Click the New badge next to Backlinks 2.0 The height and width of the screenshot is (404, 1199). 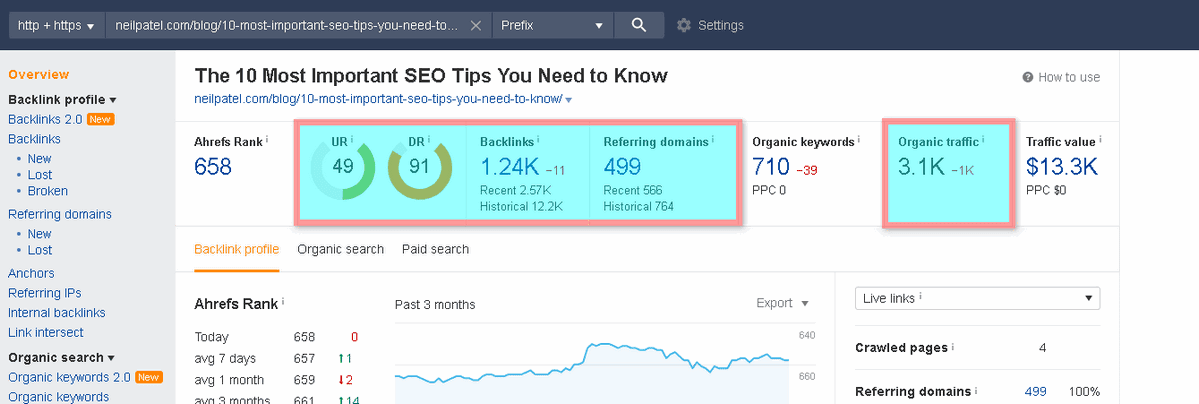(x=101, y=119)
